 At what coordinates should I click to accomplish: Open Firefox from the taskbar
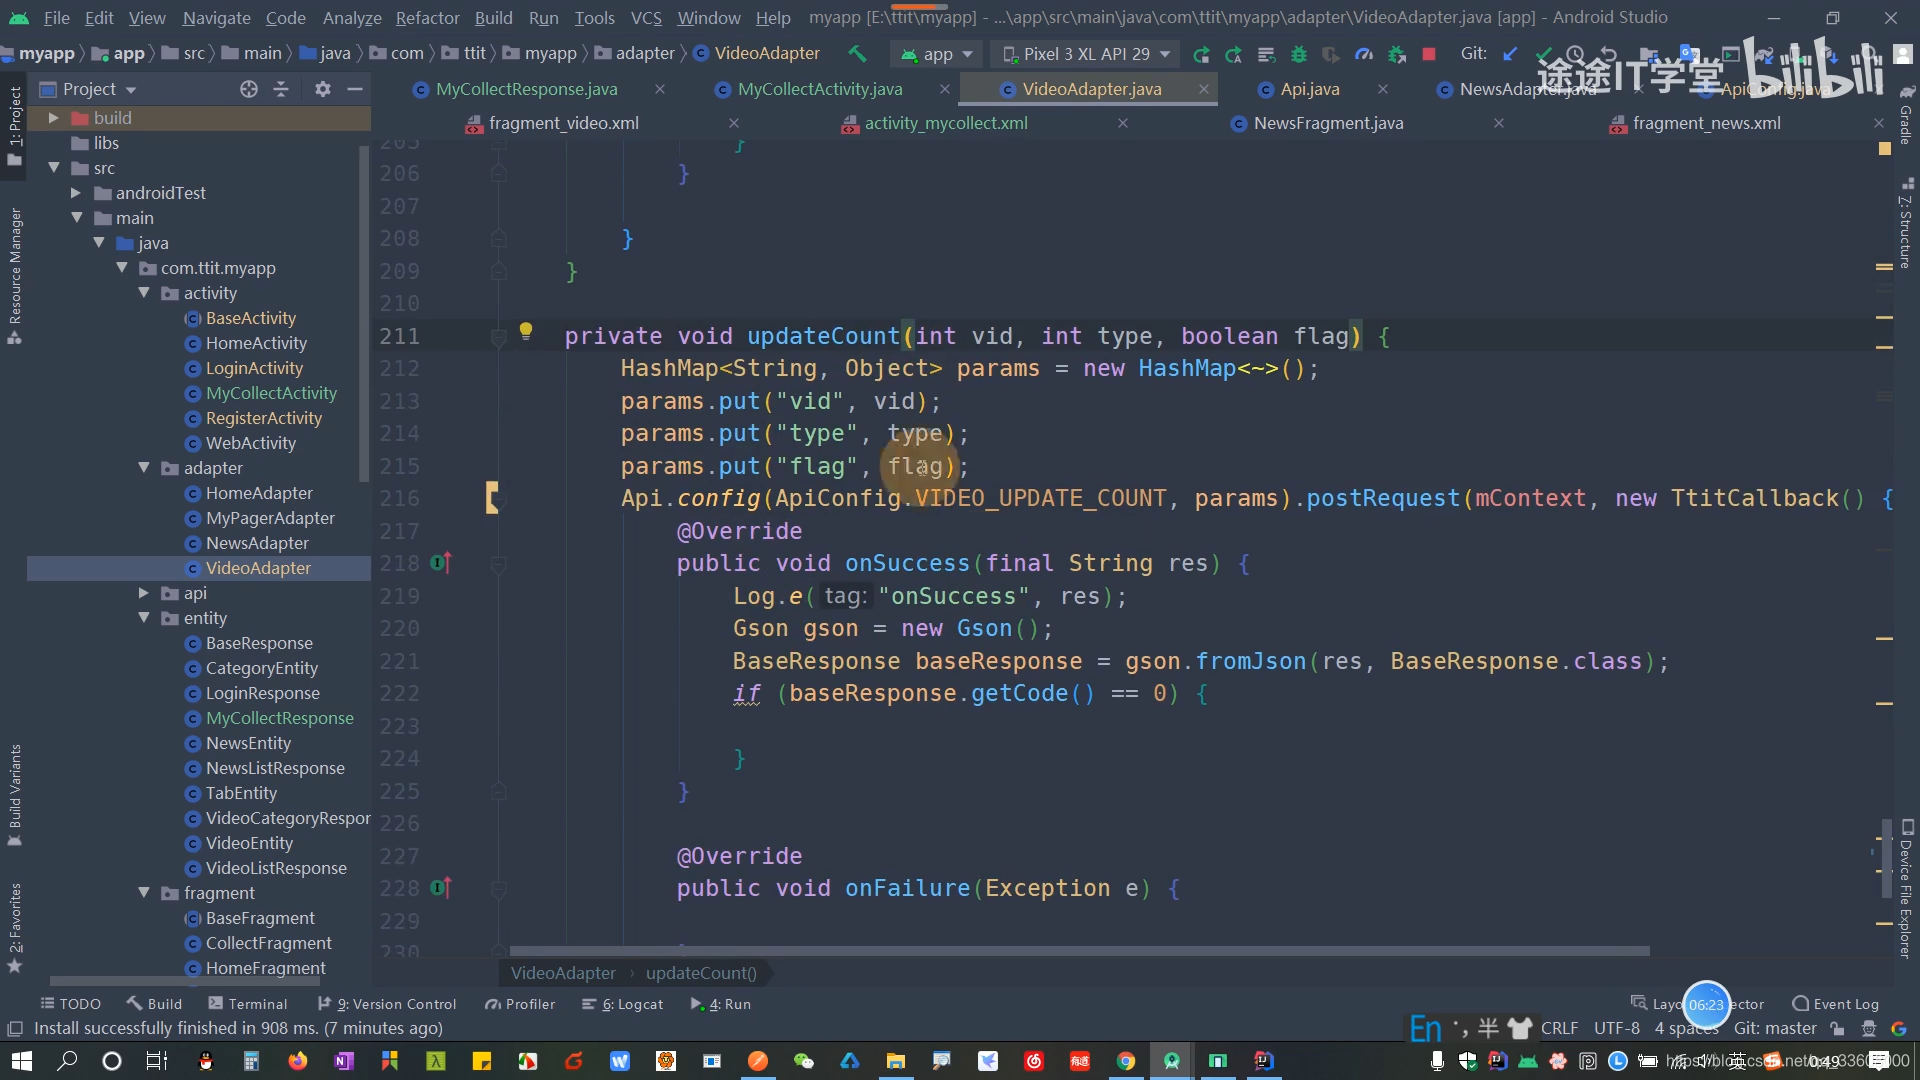[x=297, y=1061]
